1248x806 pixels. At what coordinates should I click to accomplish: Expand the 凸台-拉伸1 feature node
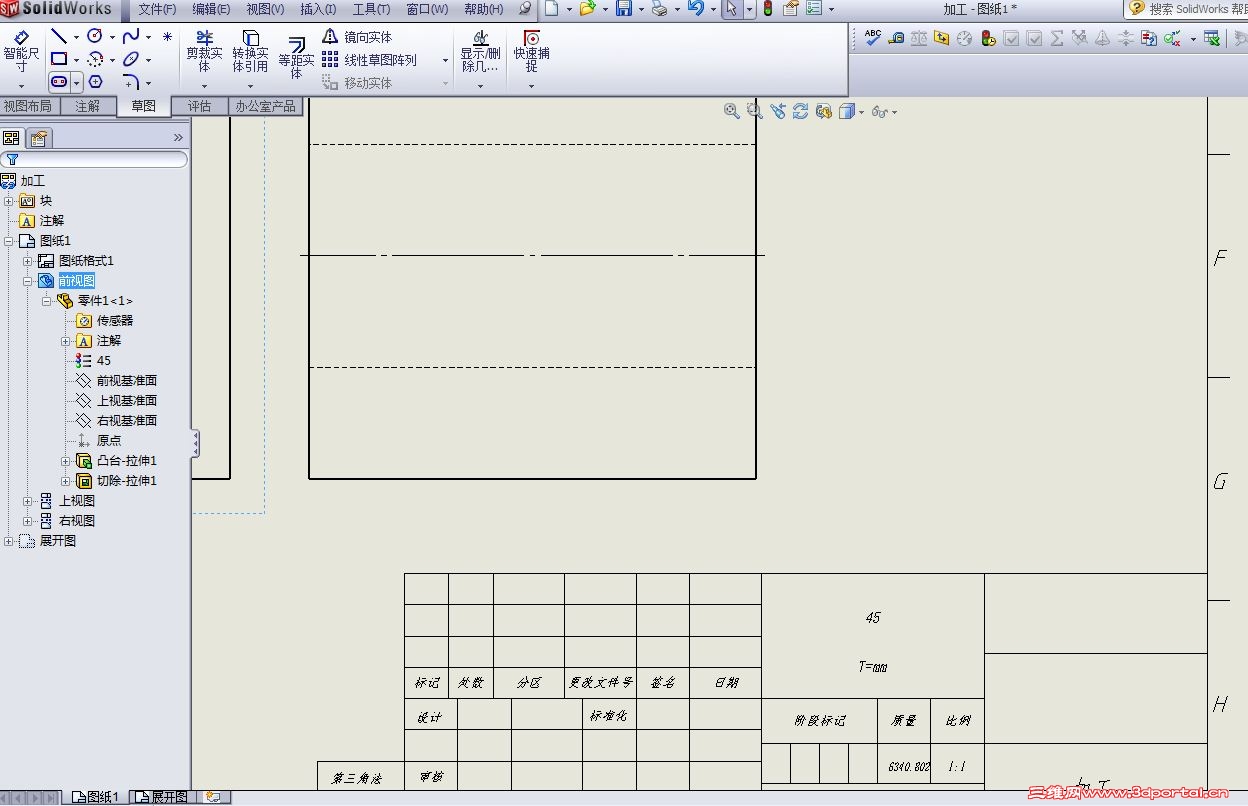66,461
